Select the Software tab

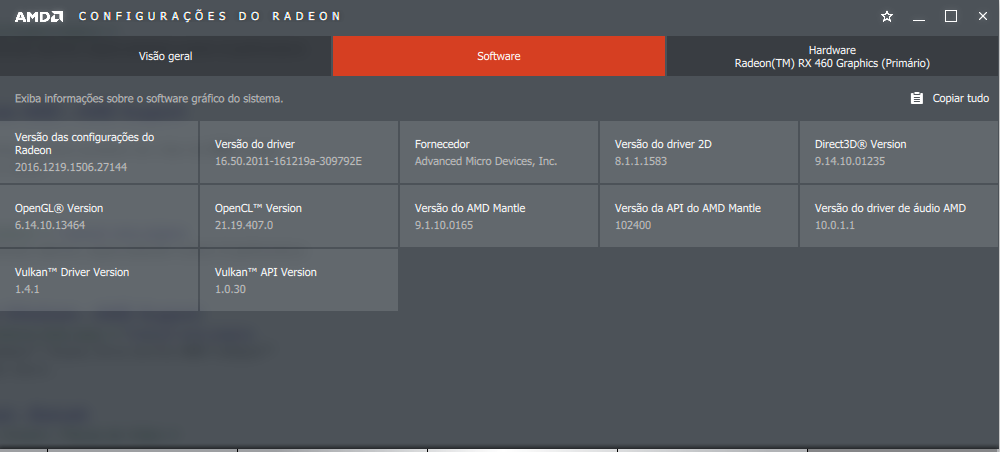click(x=499, y=56)
